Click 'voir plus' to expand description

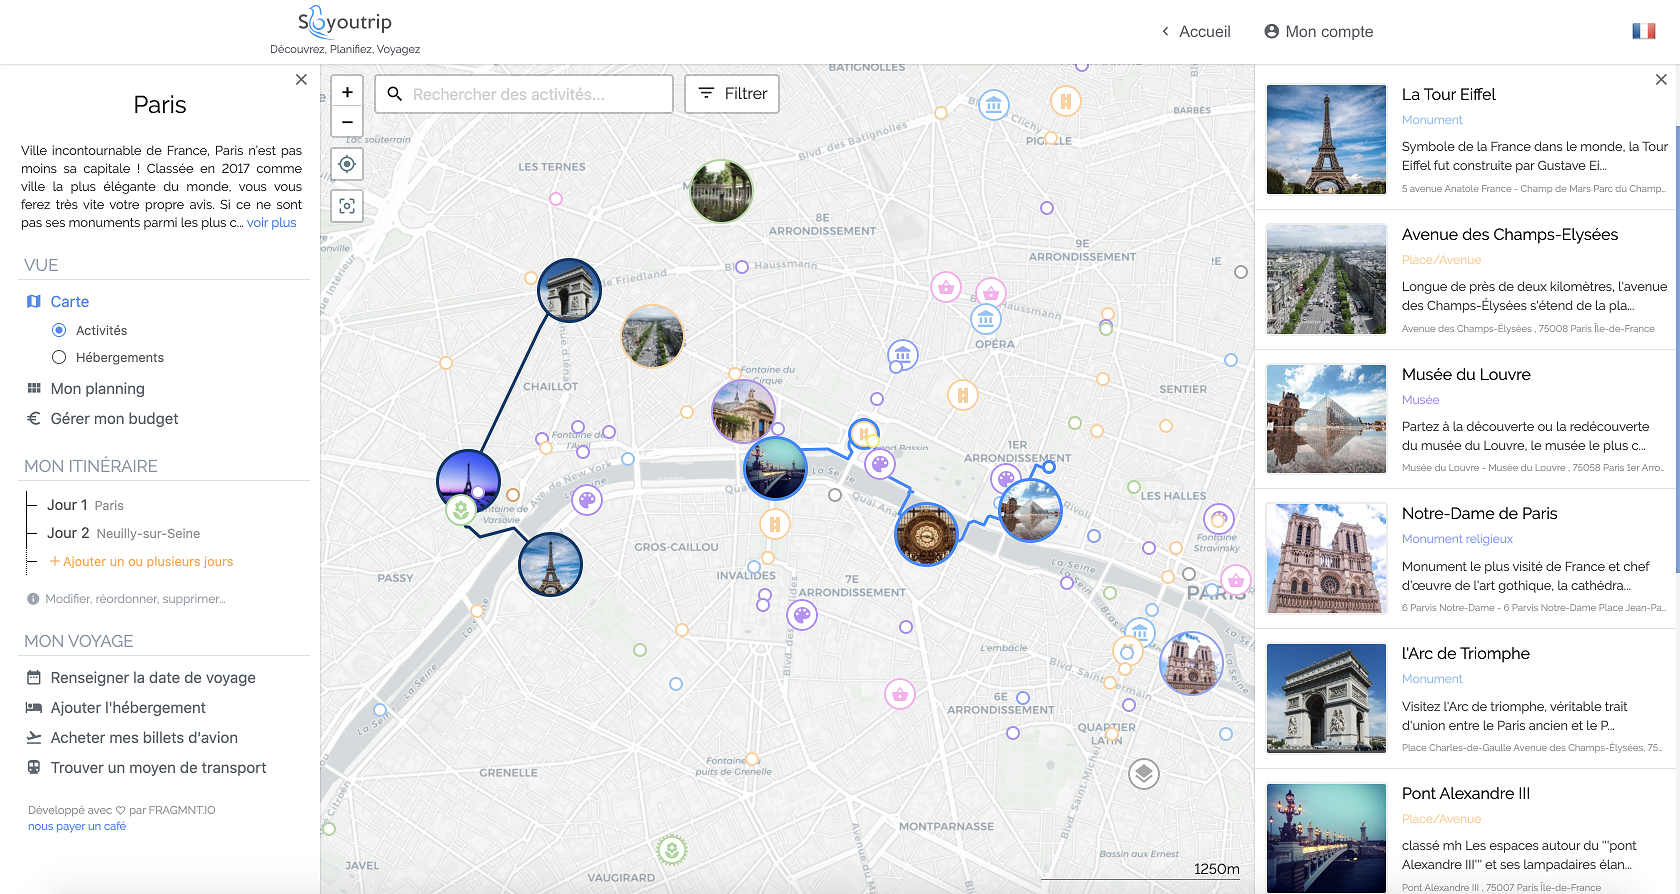pos(271,223)
